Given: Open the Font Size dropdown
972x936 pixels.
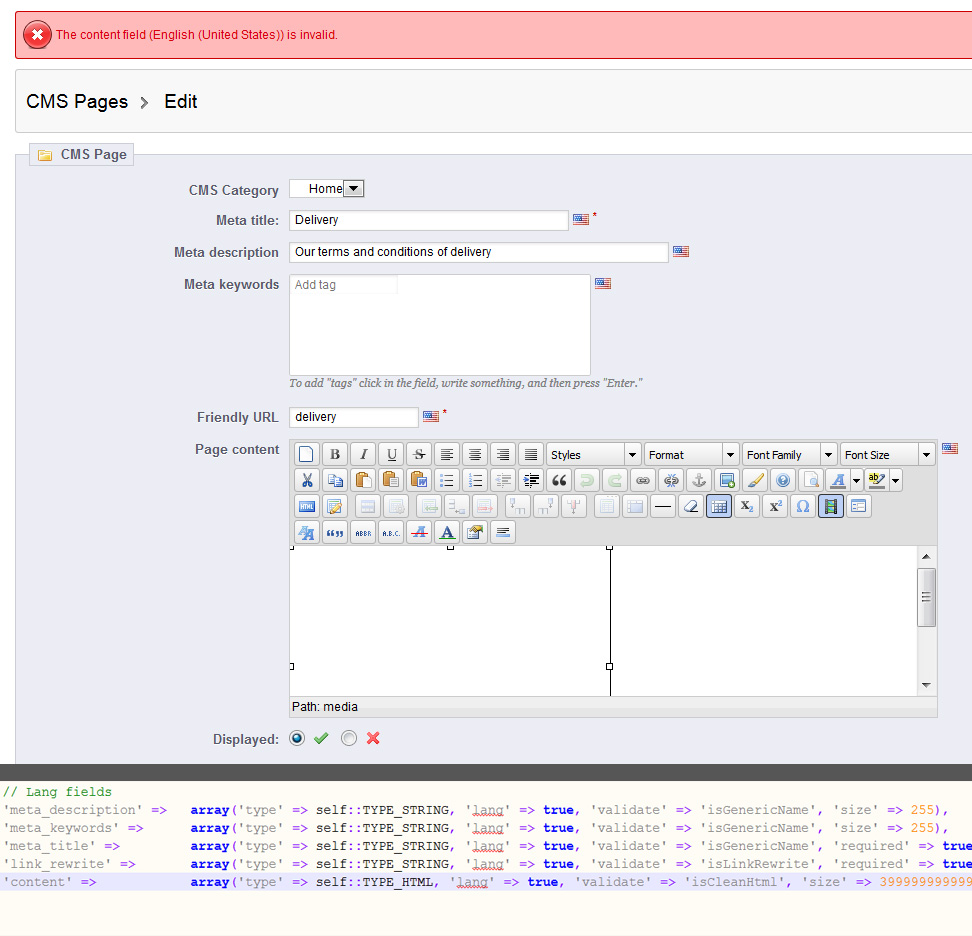Looking at the screenshot, I should point(887,454).
